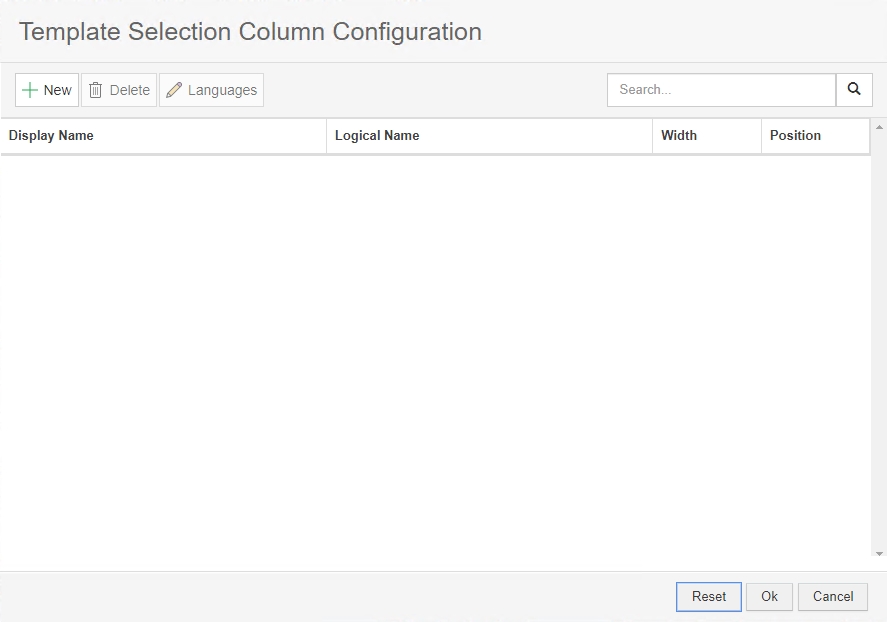Click the 'Delete' text label in toolbar
The height and width of the screenshot is (622, 887).
pyautogui.click(x=129, y=90)
